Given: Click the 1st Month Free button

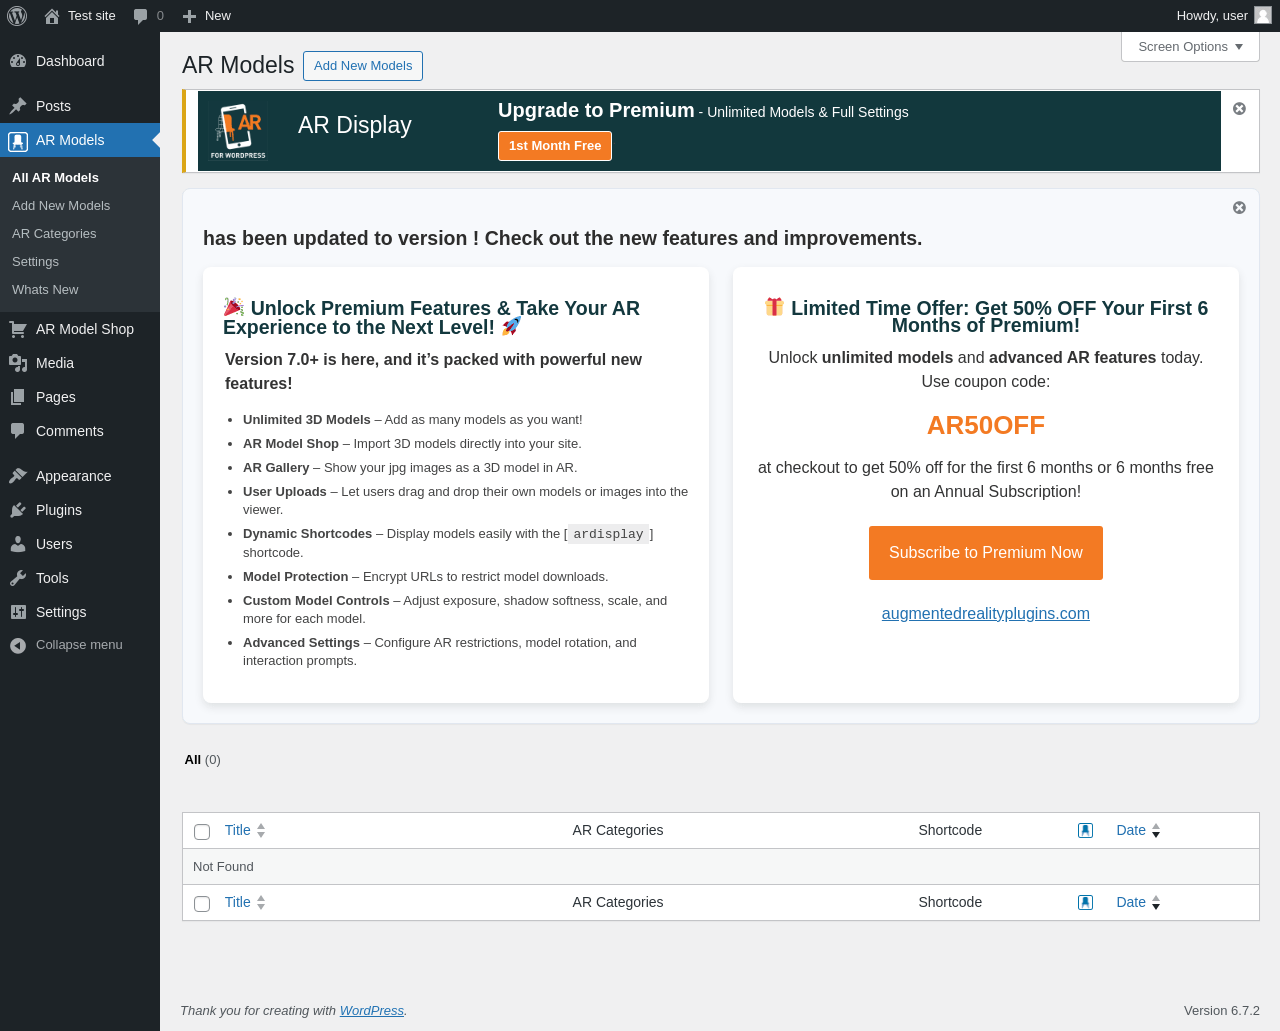Looking at the screenshot, I should coord(555,146).
